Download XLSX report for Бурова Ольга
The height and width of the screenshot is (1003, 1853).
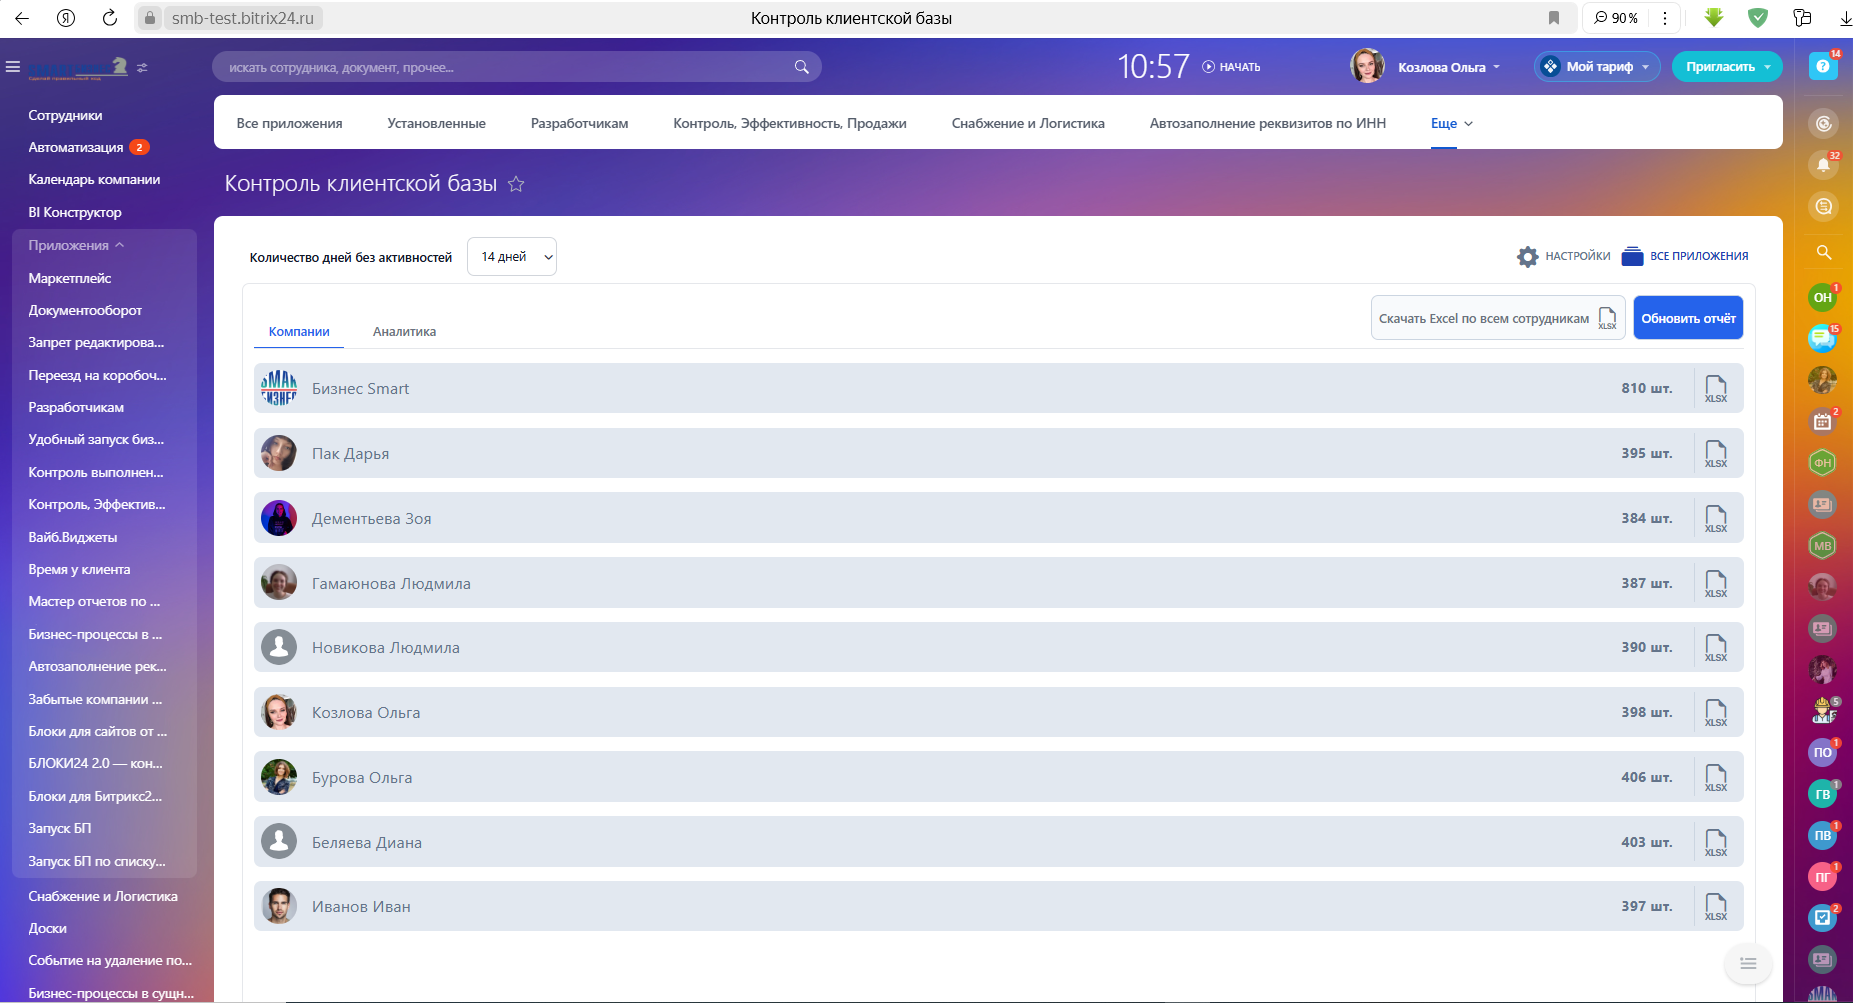tap(1716, 778)
